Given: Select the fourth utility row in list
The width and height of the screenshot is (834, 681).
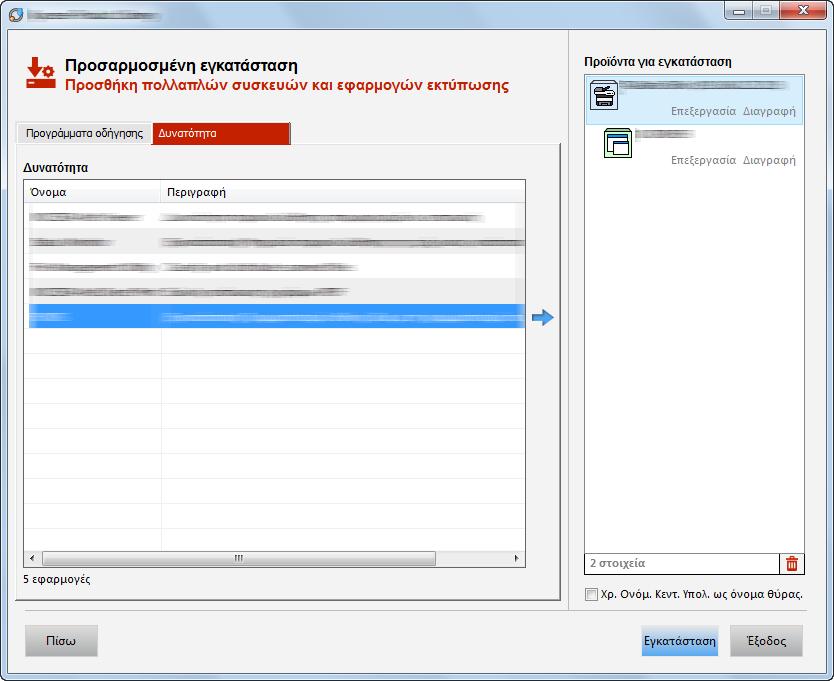Looking at the screenshot, I should point(274,292).
